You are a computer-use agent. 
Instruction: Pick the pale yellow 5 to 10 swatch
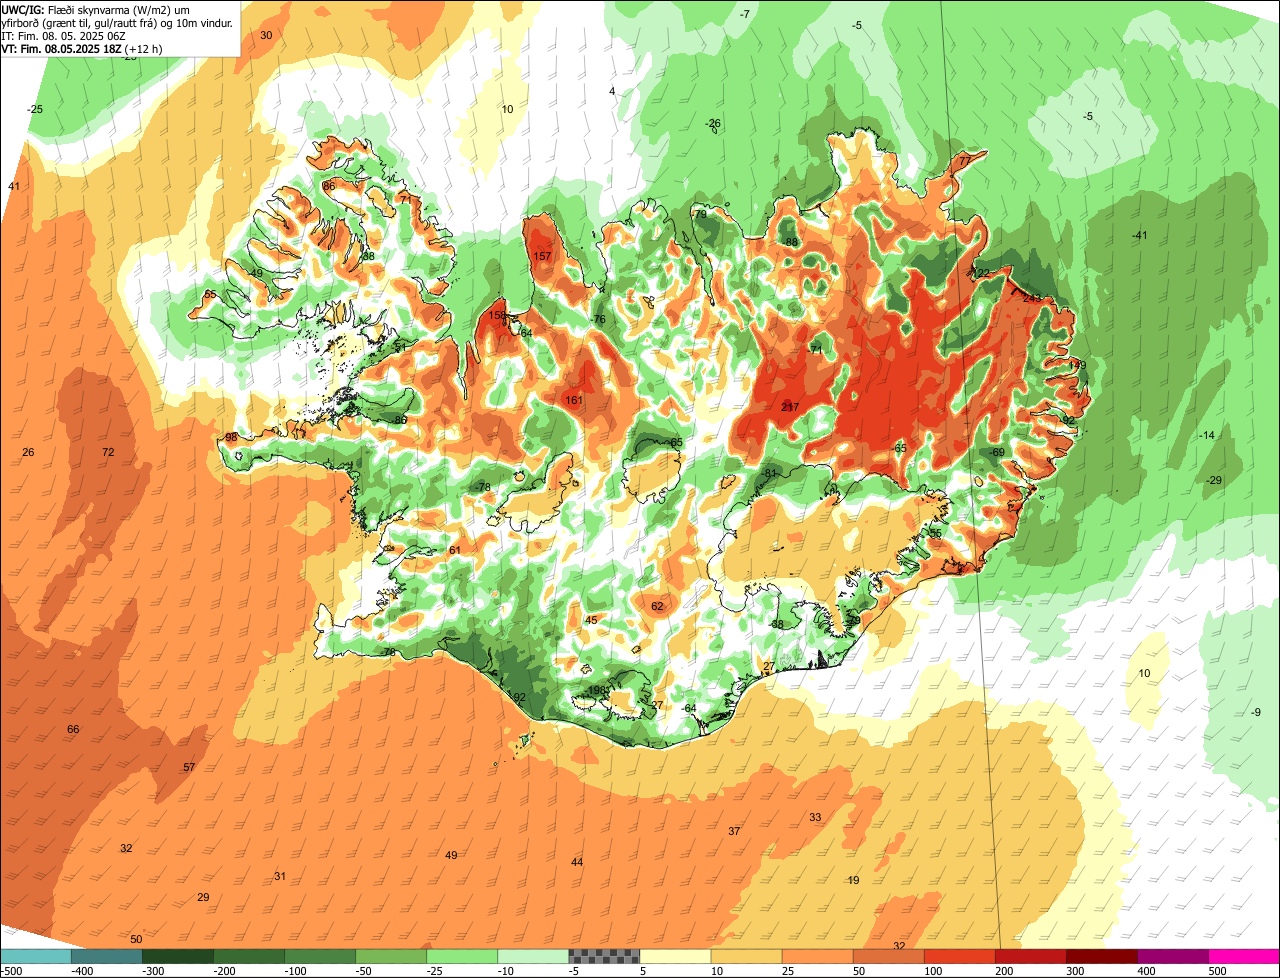[675, 956]
